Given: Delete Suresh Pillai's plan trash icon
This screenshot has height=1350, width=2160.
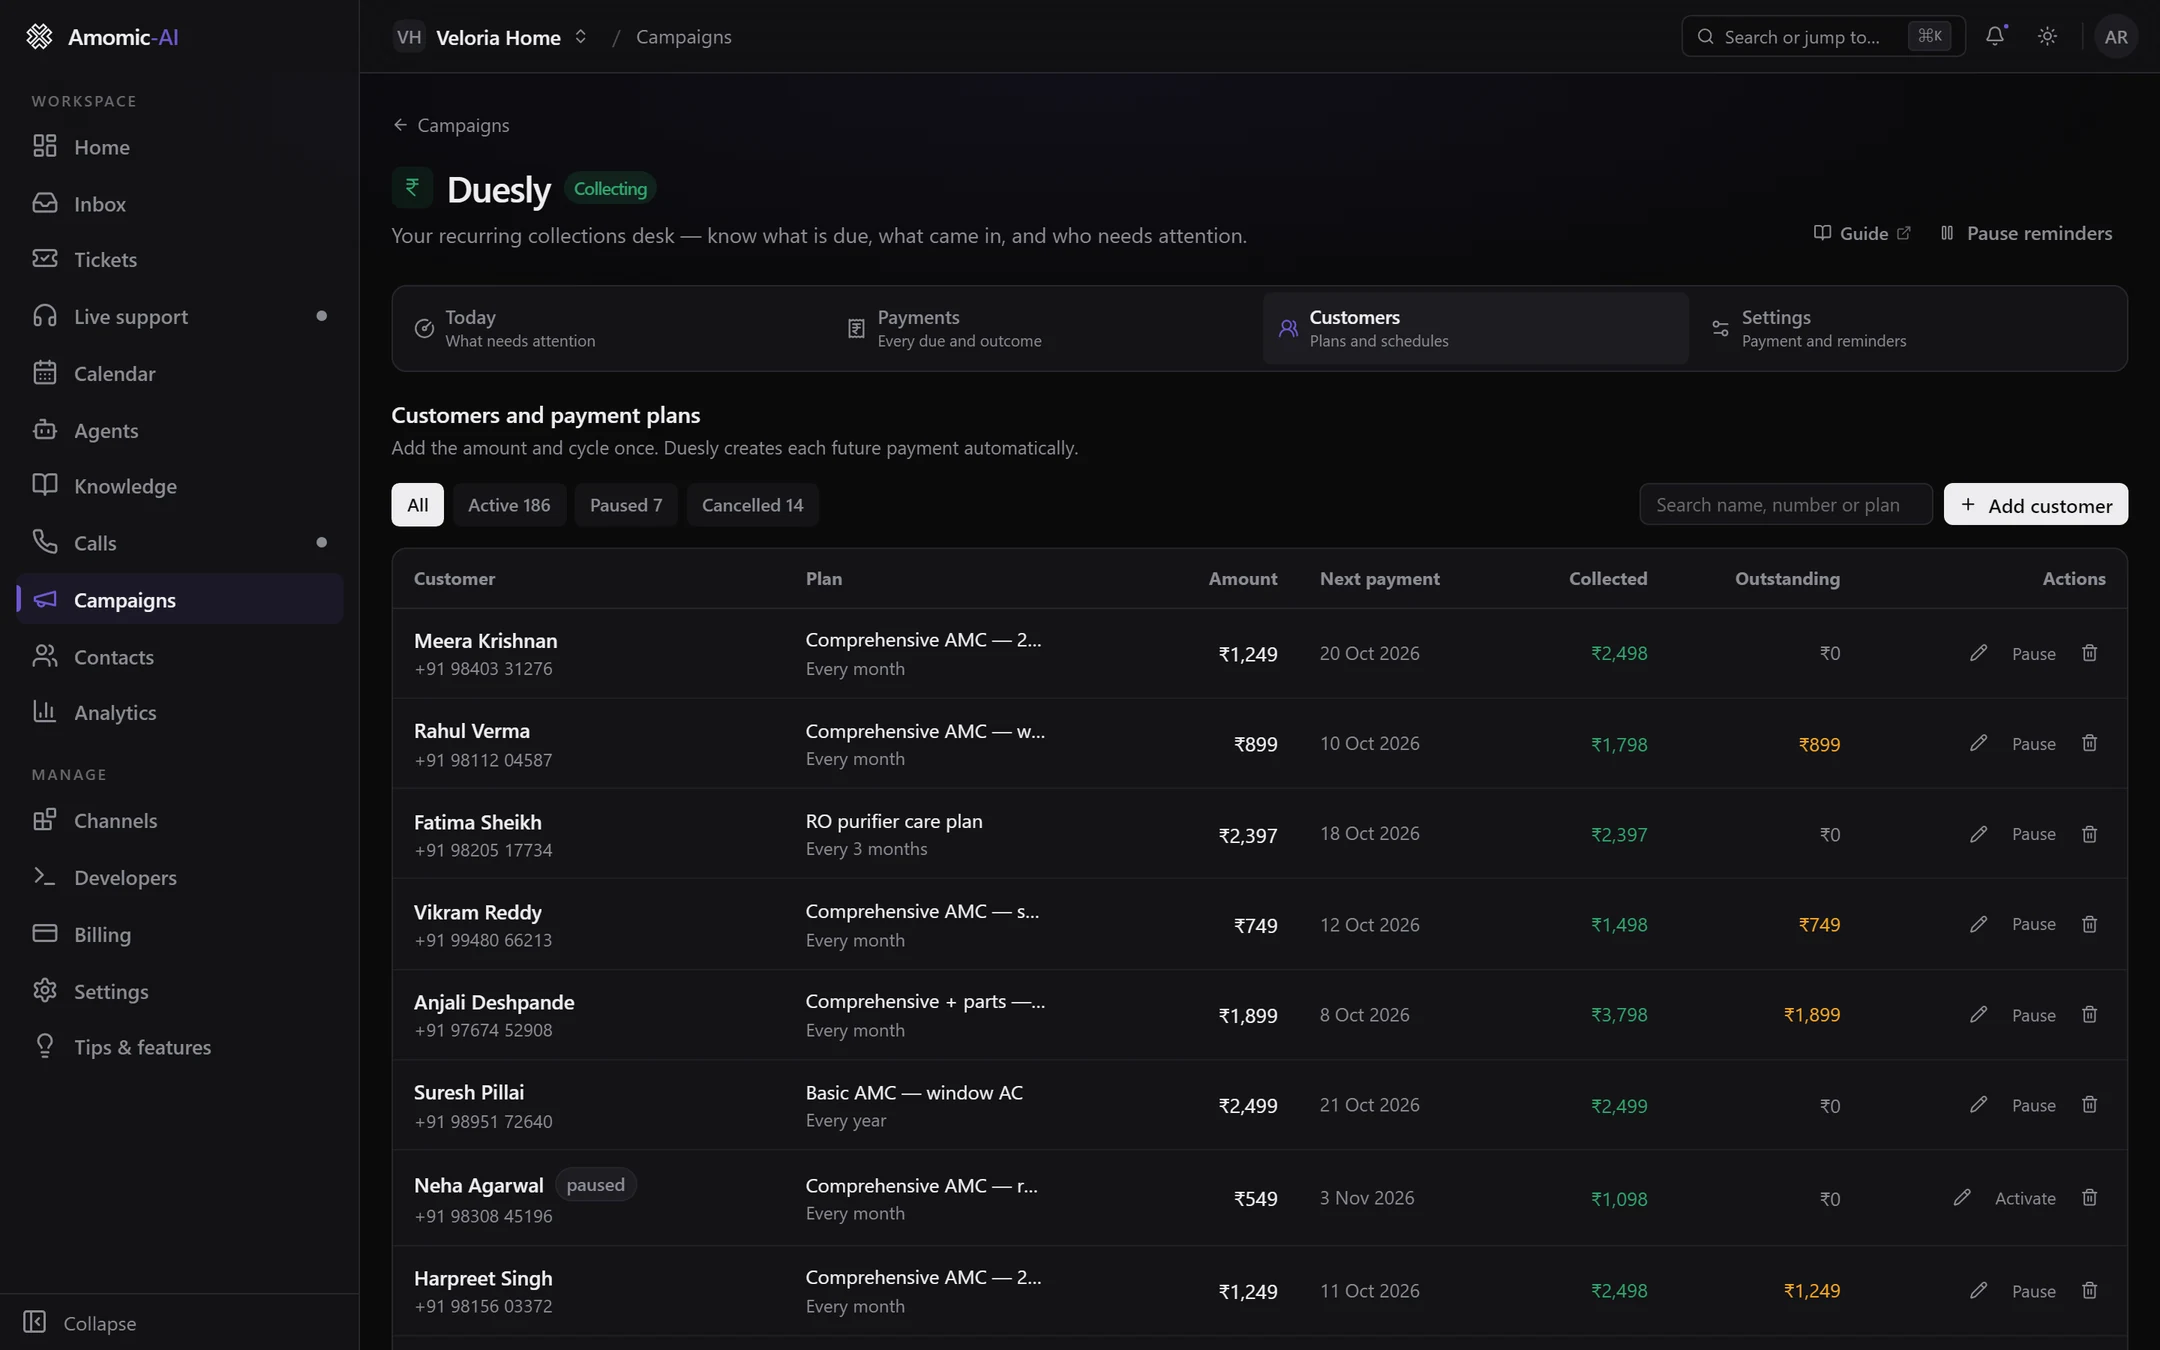Looking at the screenshot, I should point(2089,1105).
